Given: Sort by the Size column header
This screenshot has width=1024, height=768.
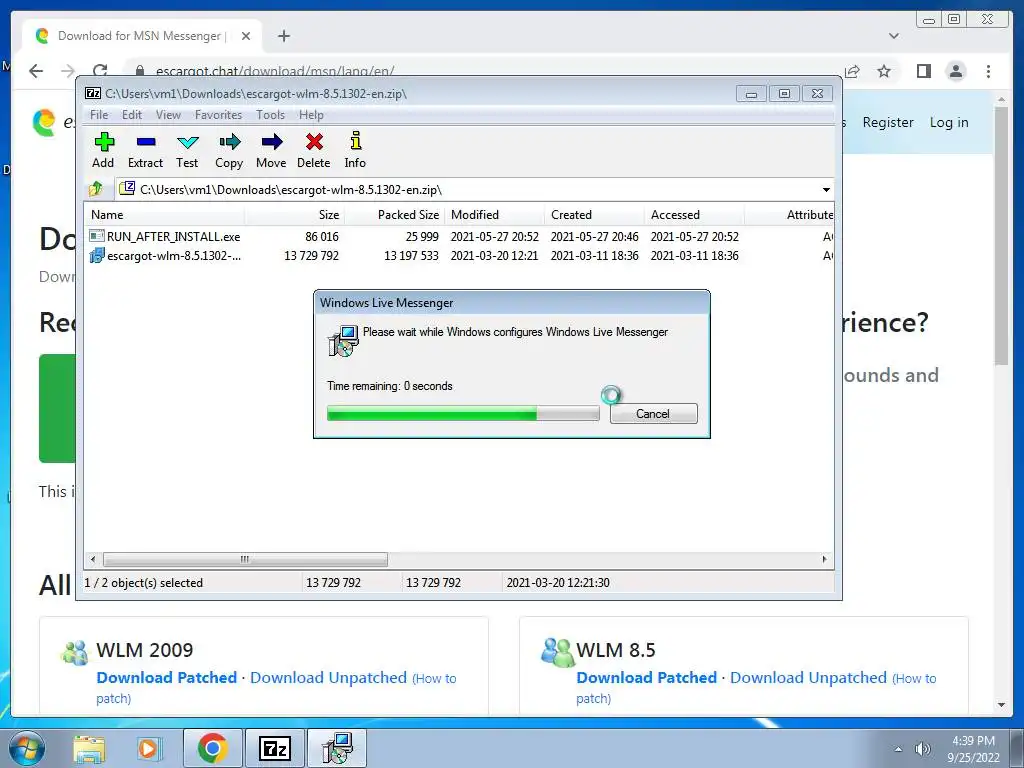Looking at the screenshot, I should point(295,215).
